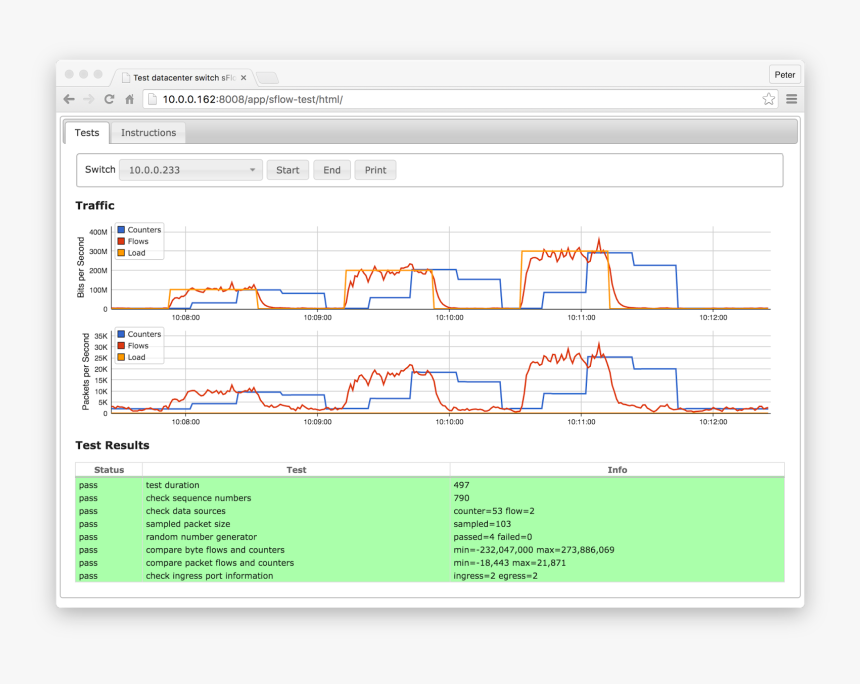Open the Chrome hamburger menu

[791, 99]
